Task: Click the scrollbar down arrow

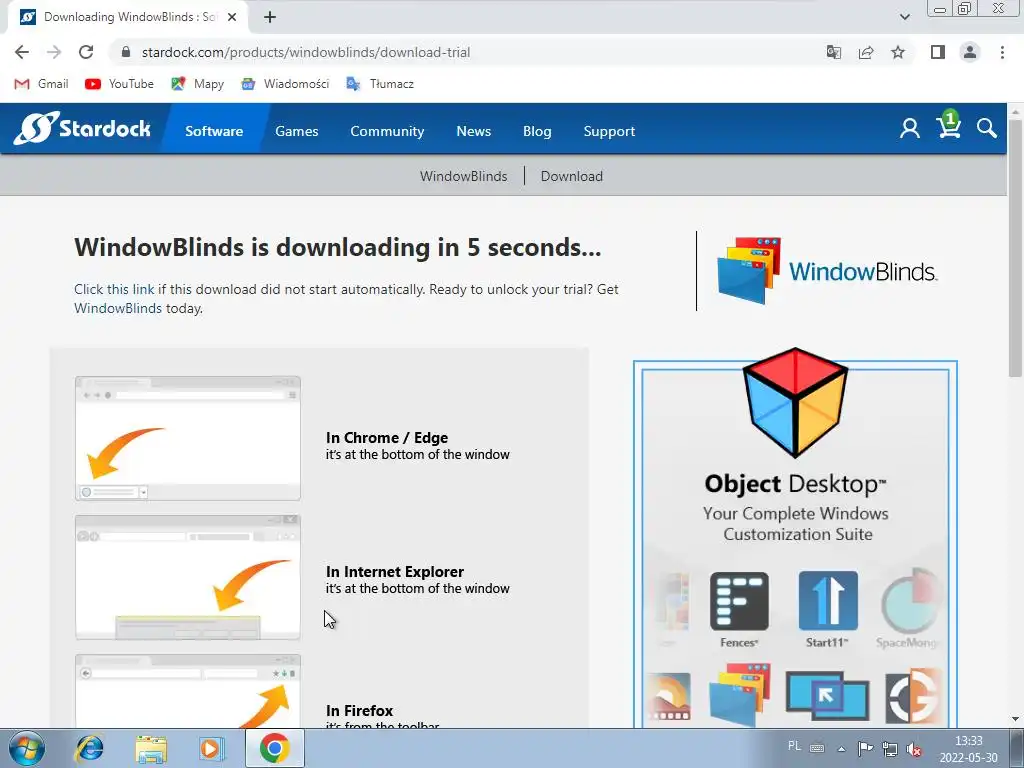Action: 1015,720
